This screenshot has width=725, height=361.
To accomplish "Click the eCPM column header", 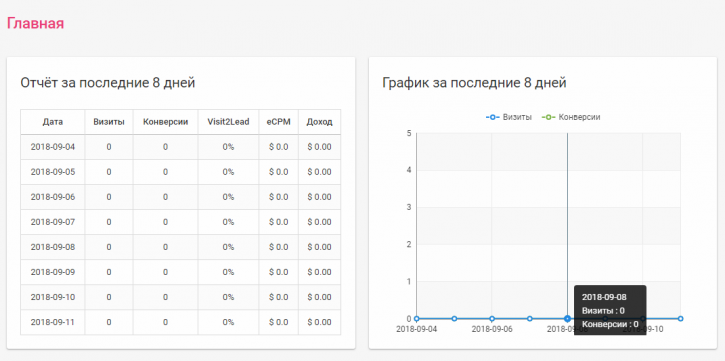I will point(278,122).
